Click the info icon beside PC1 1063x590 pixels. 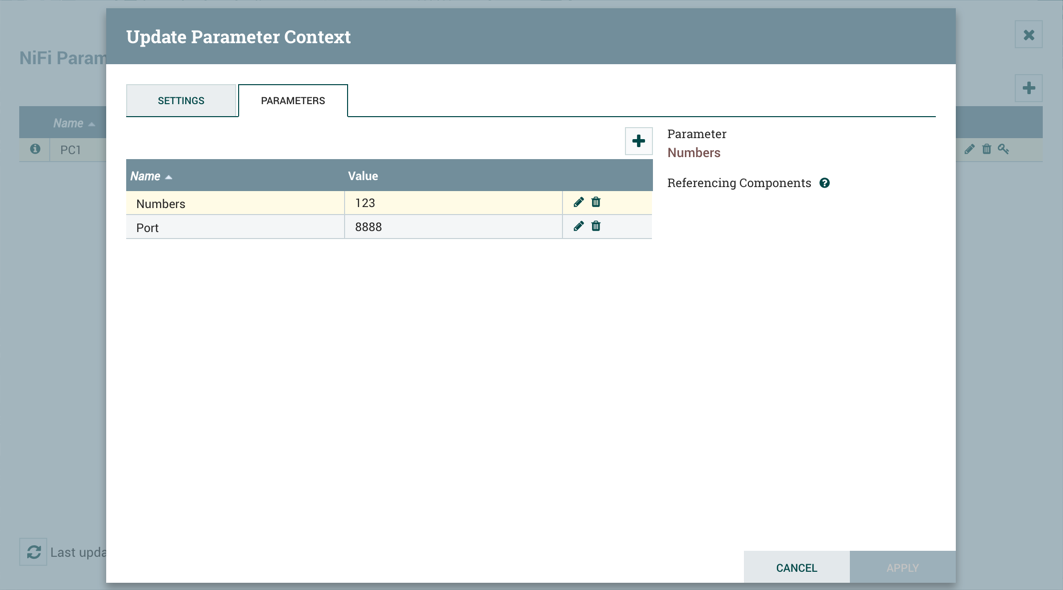click(x=35, y=149)
